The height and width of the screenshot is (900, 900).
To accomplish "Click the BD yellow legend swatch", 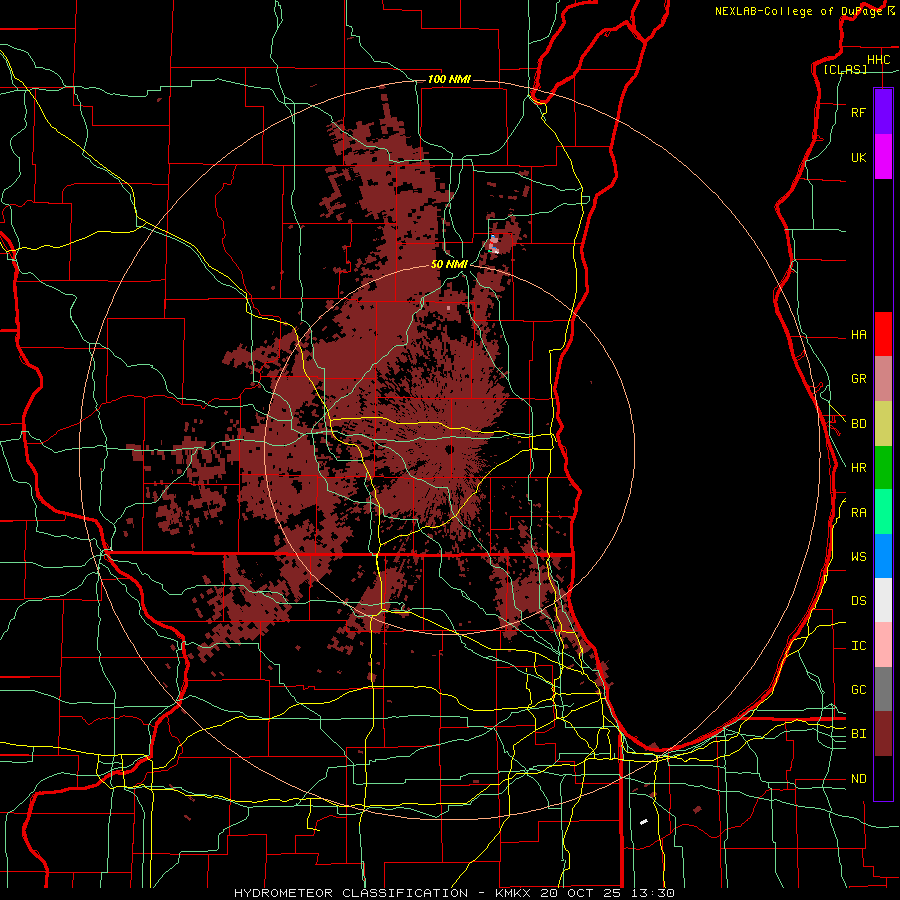I will [x=883, y=424].
